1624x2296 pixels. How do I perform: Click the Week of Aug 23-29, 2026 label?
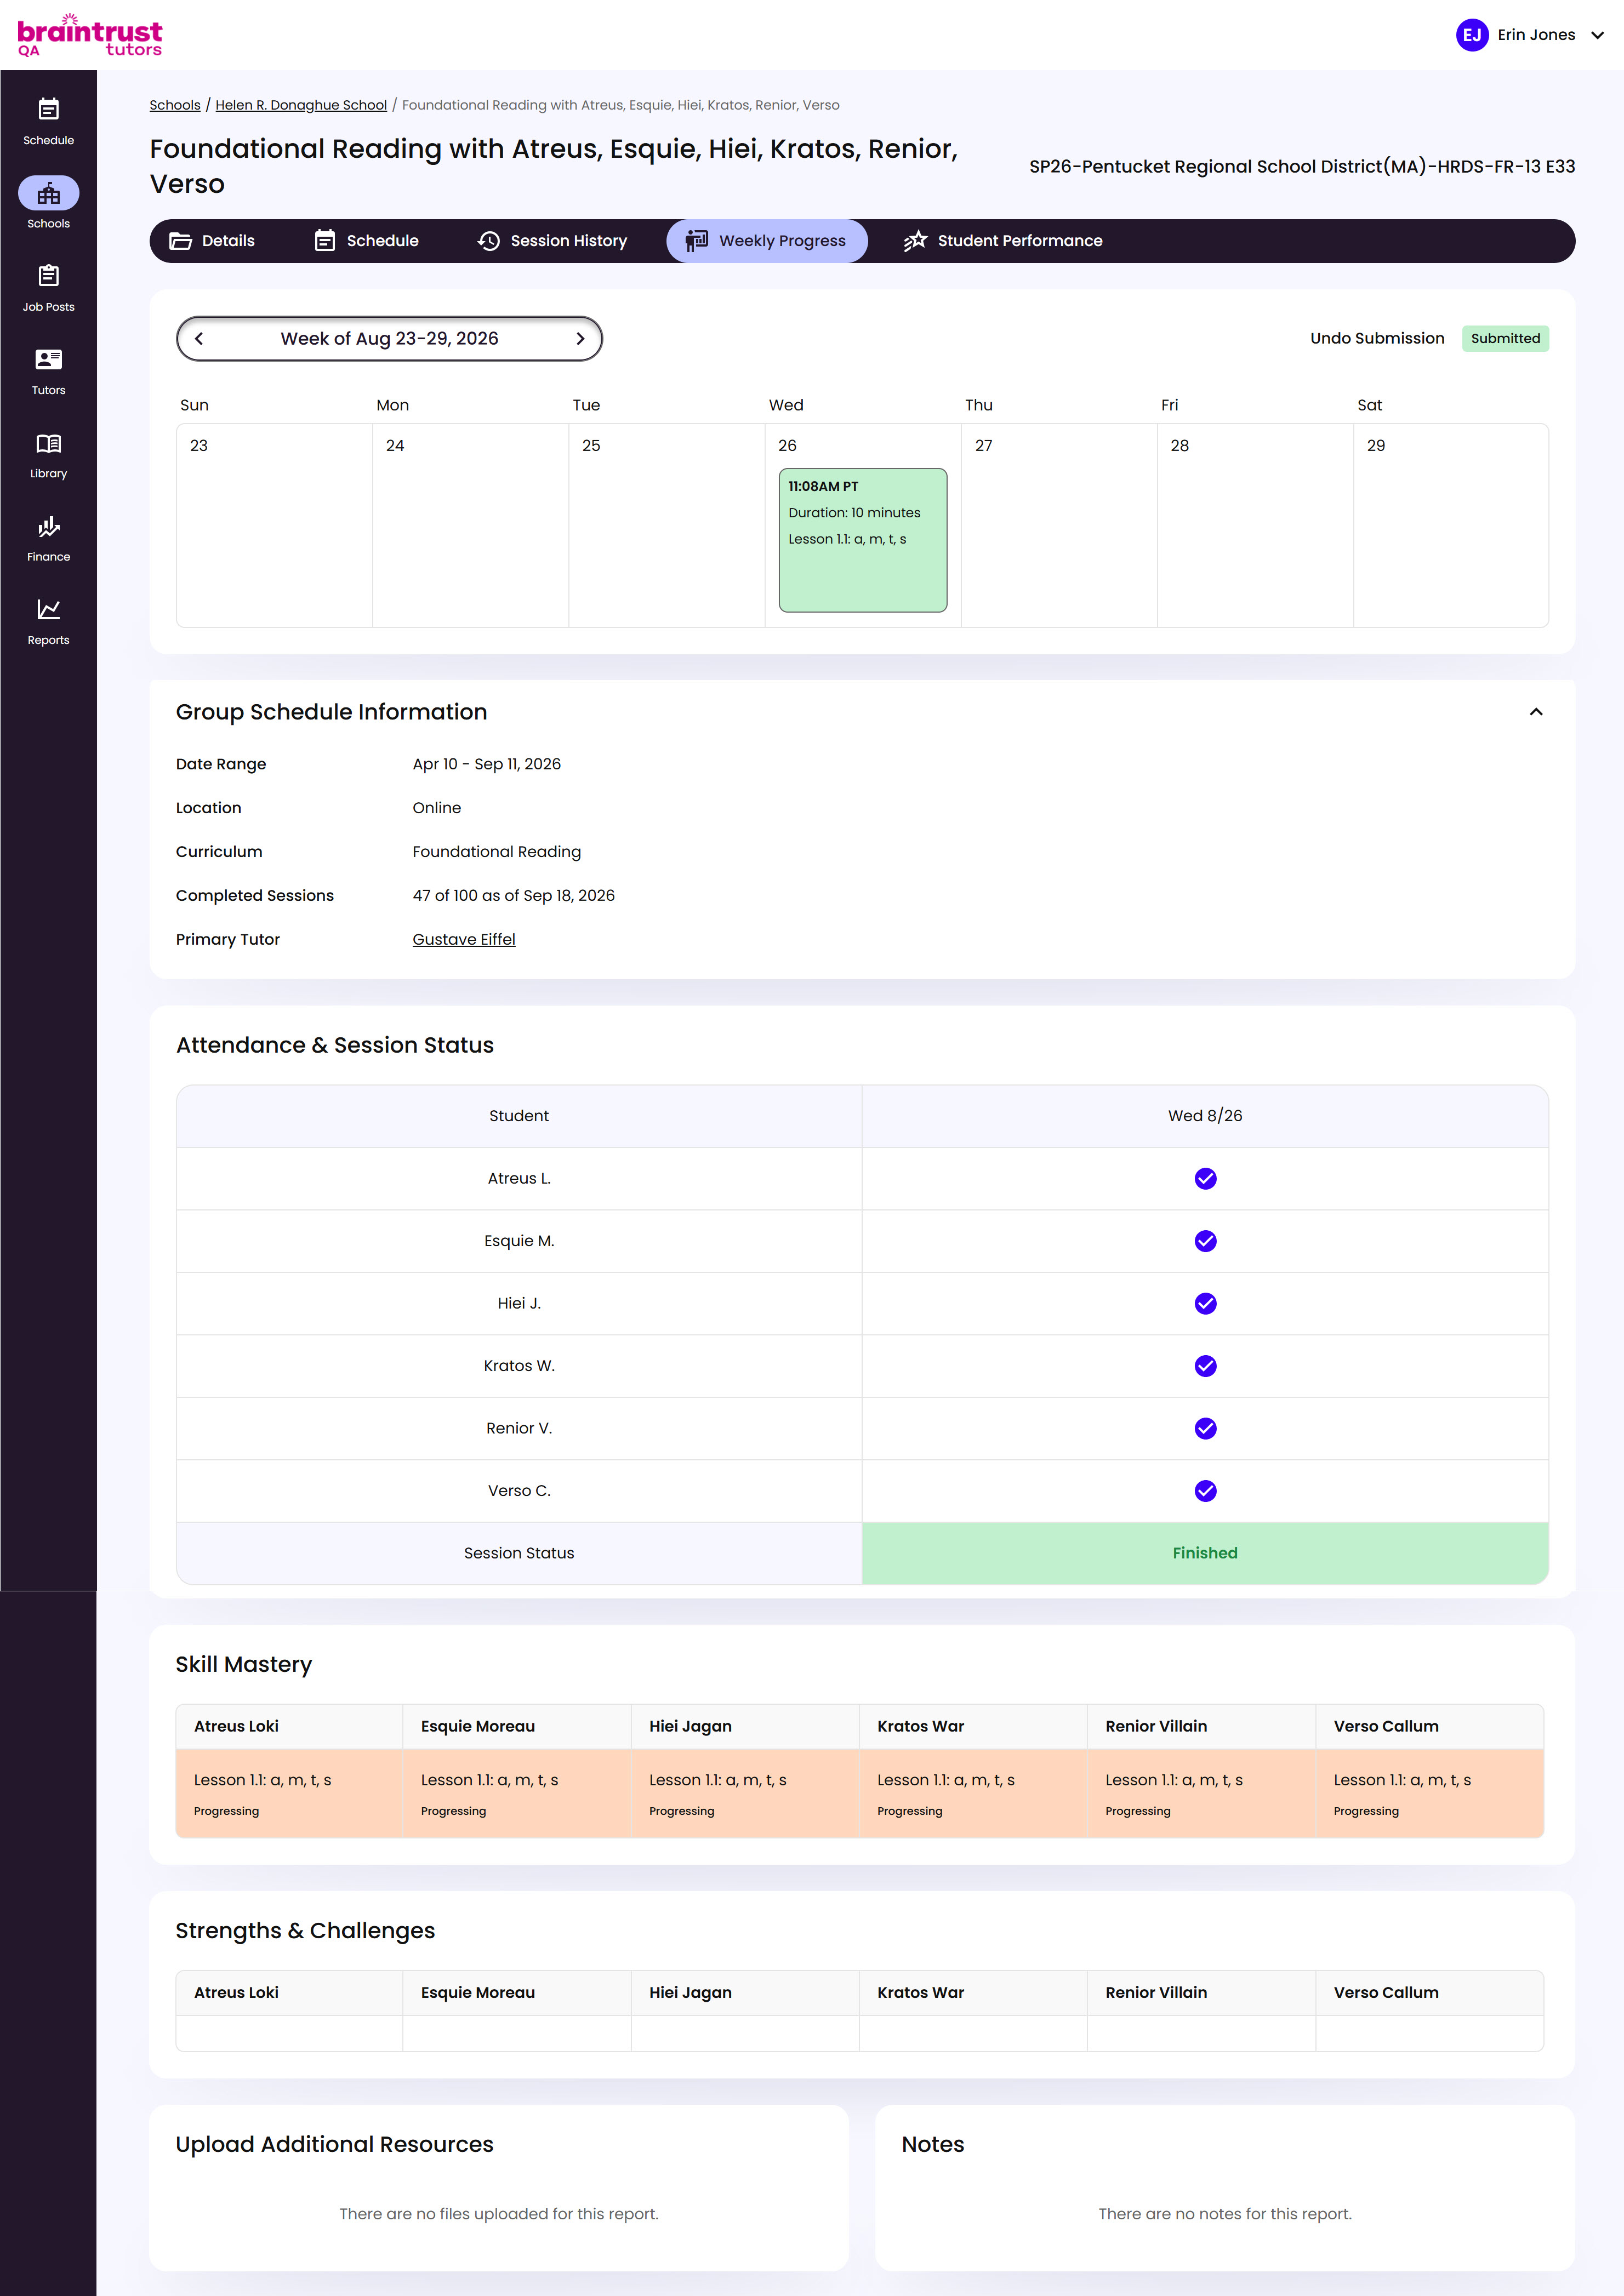389,339
